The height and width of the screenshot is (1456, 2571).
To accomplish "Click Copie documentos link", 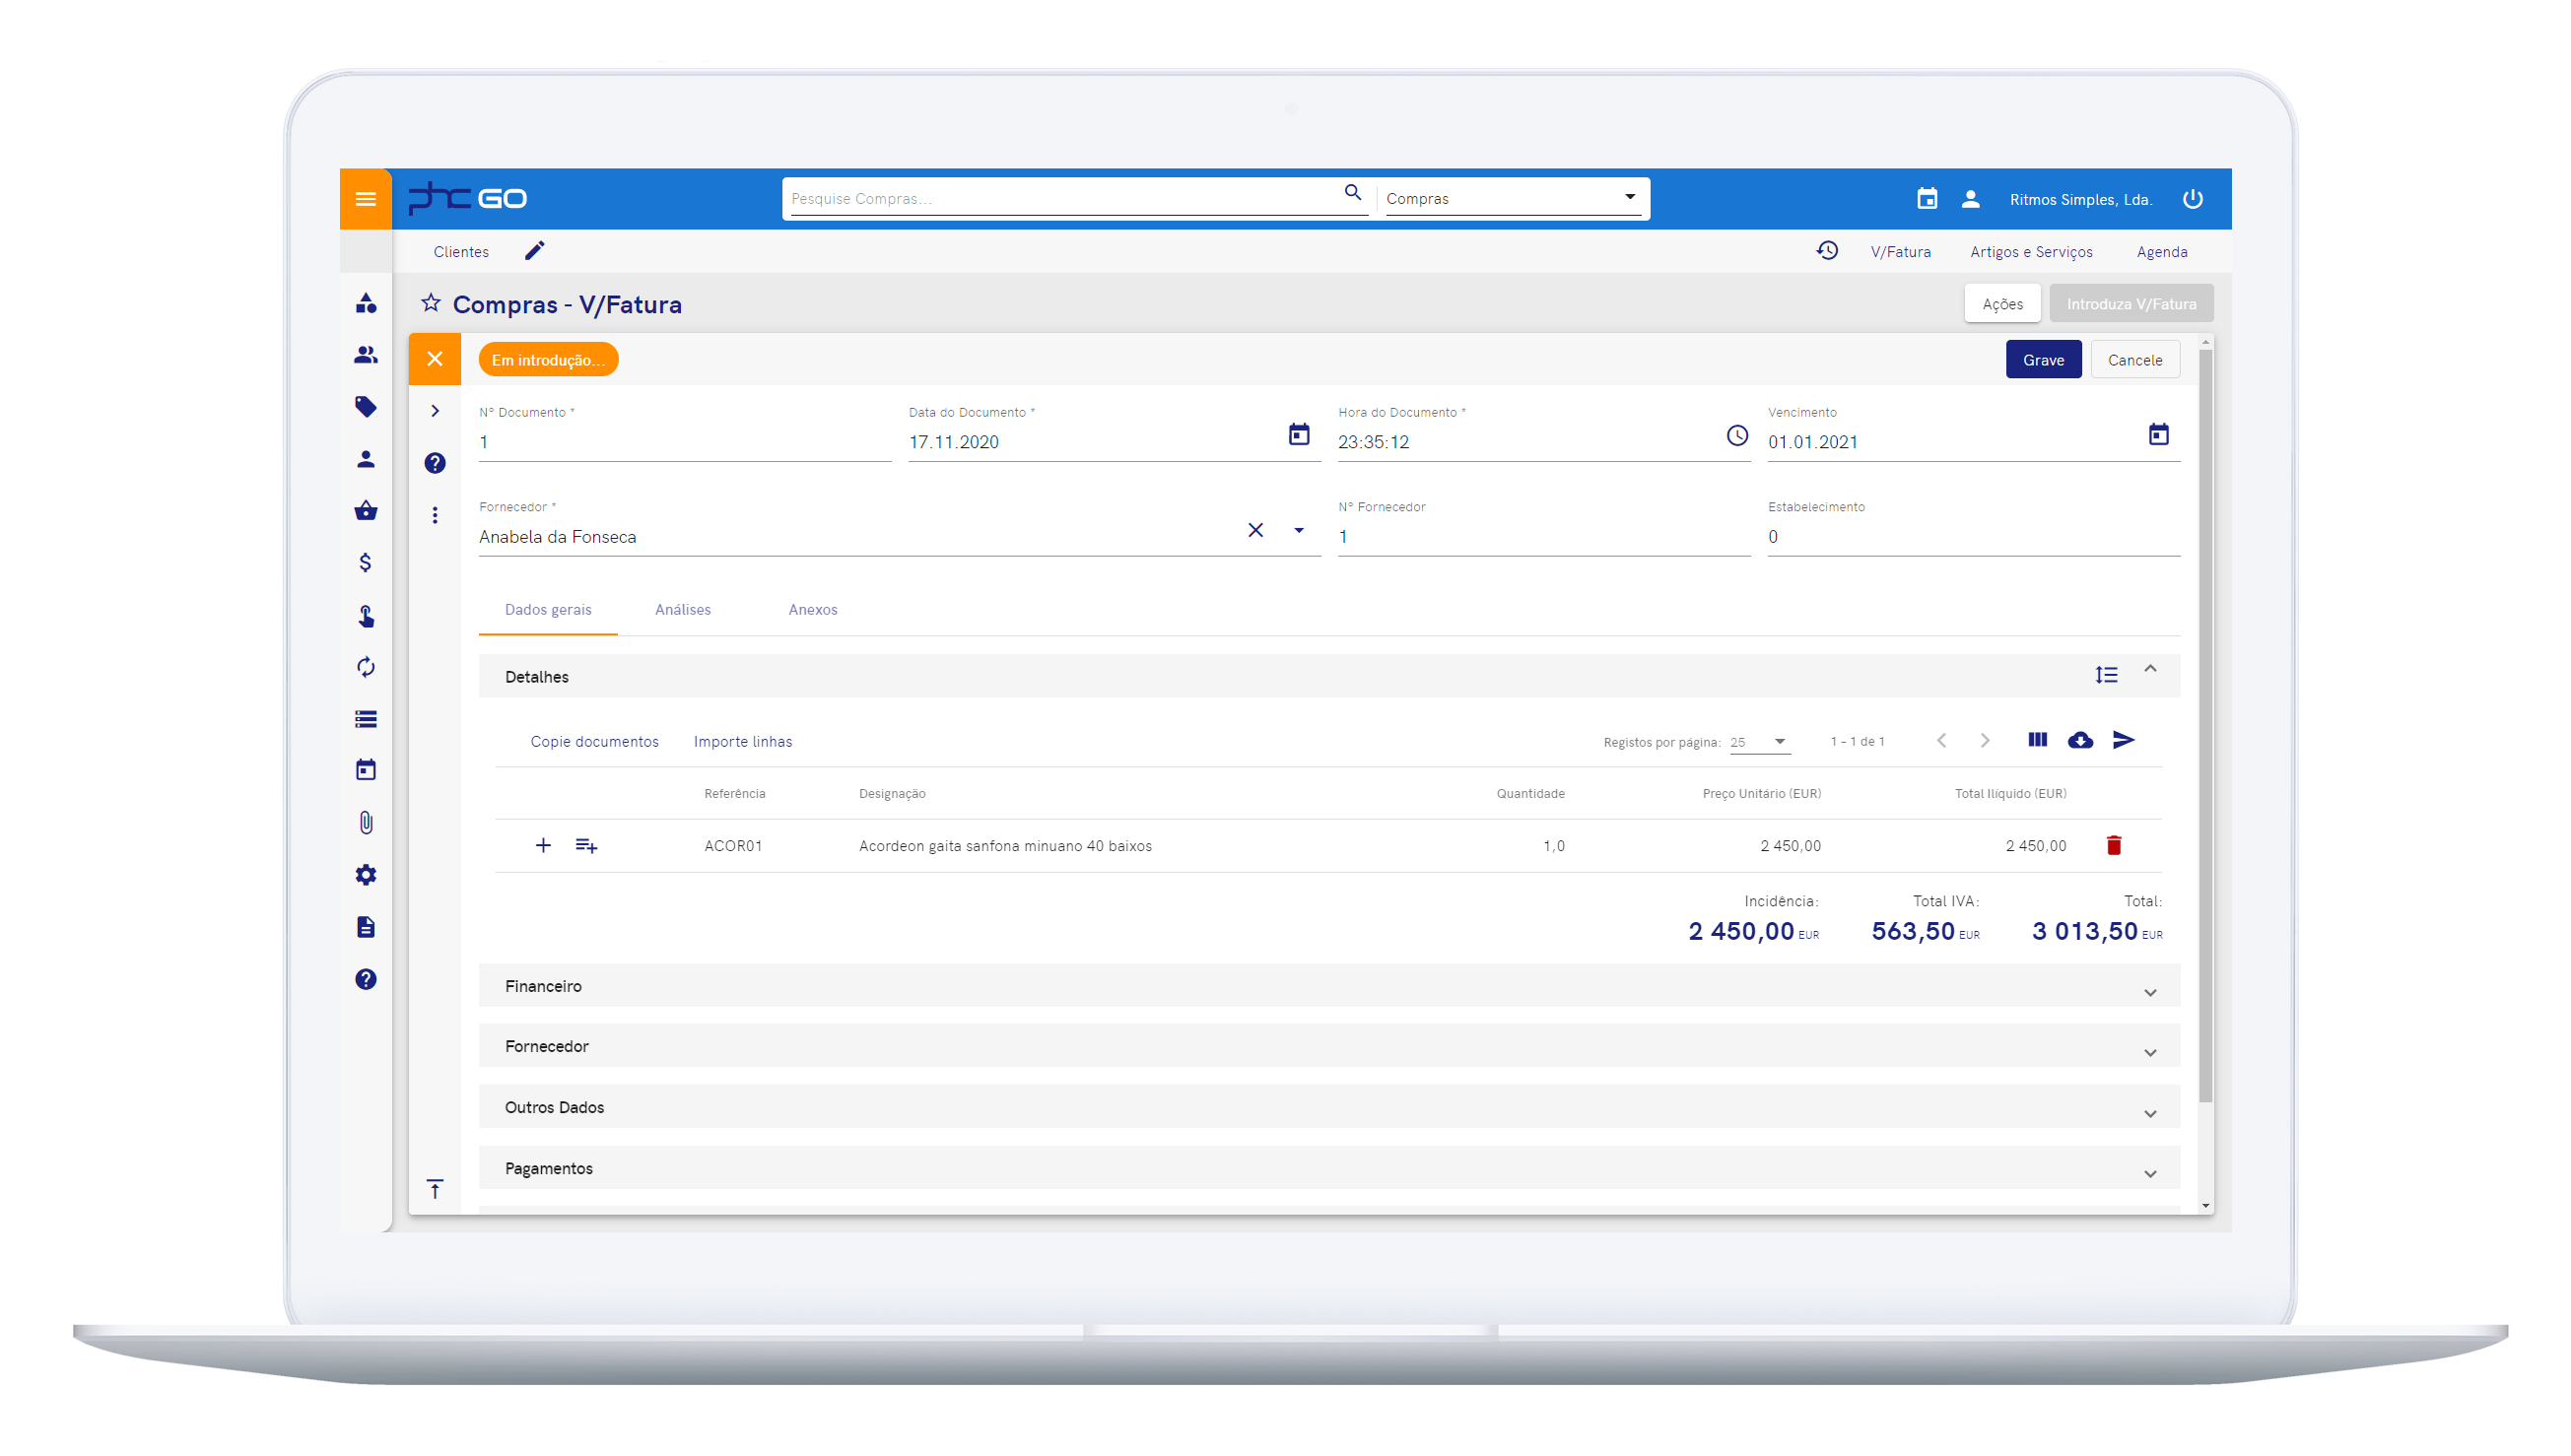I will 594,742.
